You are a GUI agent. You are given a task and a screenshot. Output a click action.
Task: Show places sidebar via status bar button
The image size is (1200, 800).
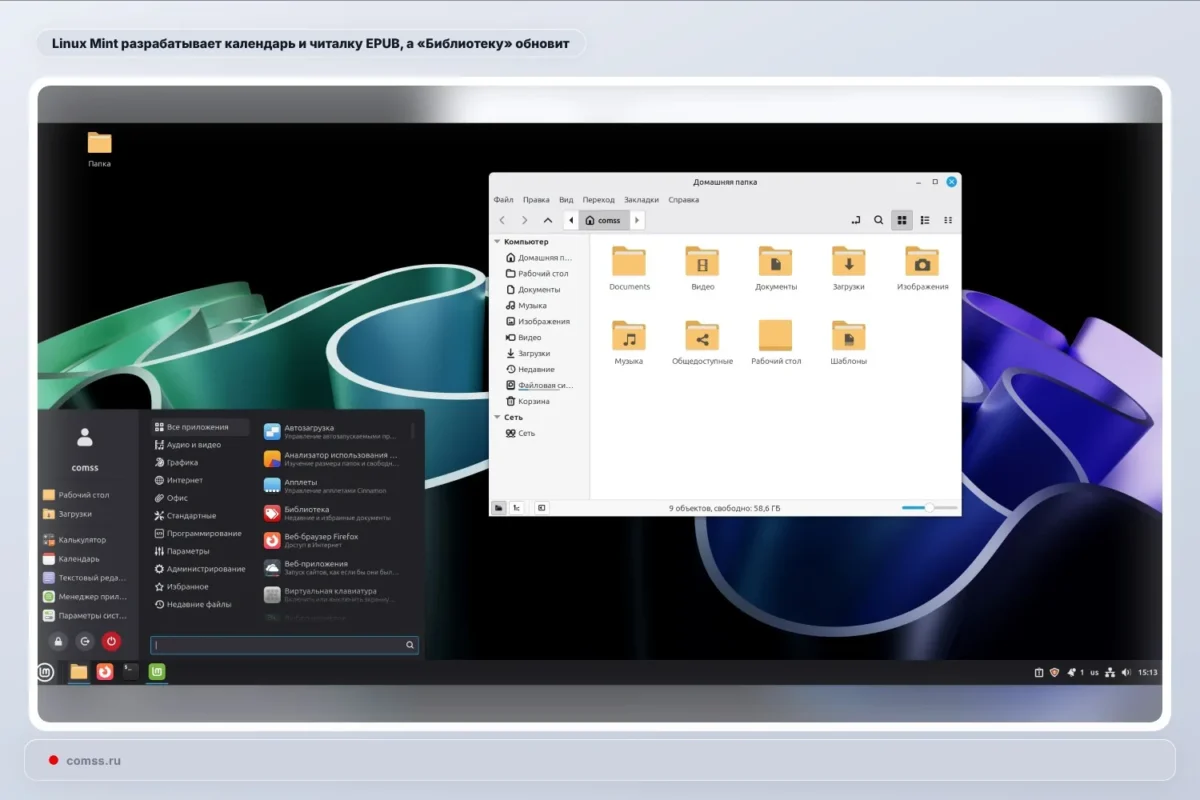pyautogui.click(x=499, y=508)
